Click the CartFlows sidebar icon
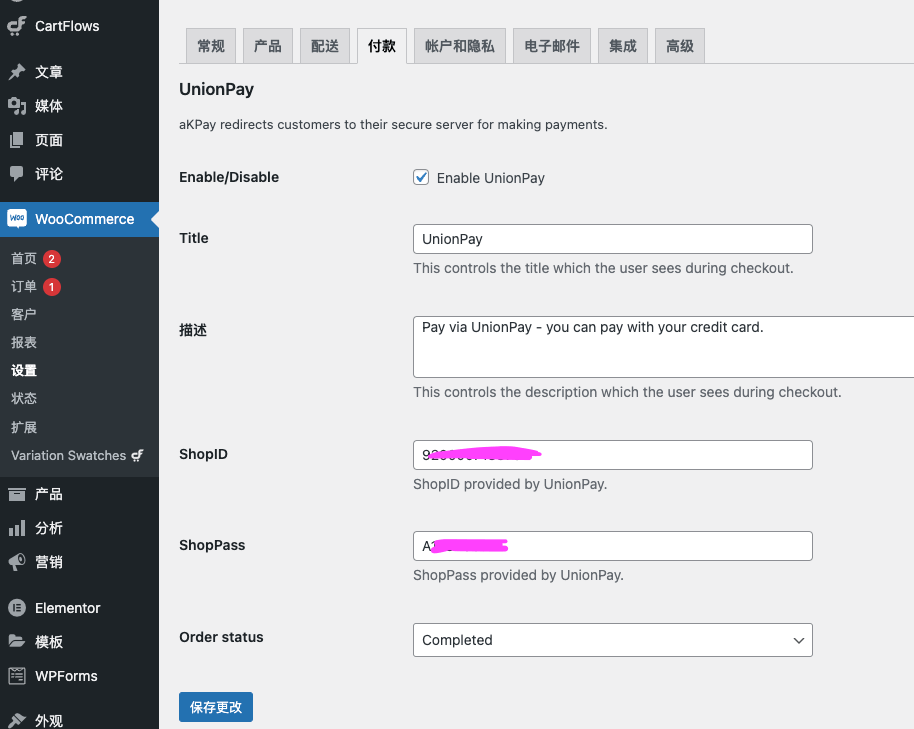Screen dimensions: 914x729 pyautogui.click(x=17, y=26)
